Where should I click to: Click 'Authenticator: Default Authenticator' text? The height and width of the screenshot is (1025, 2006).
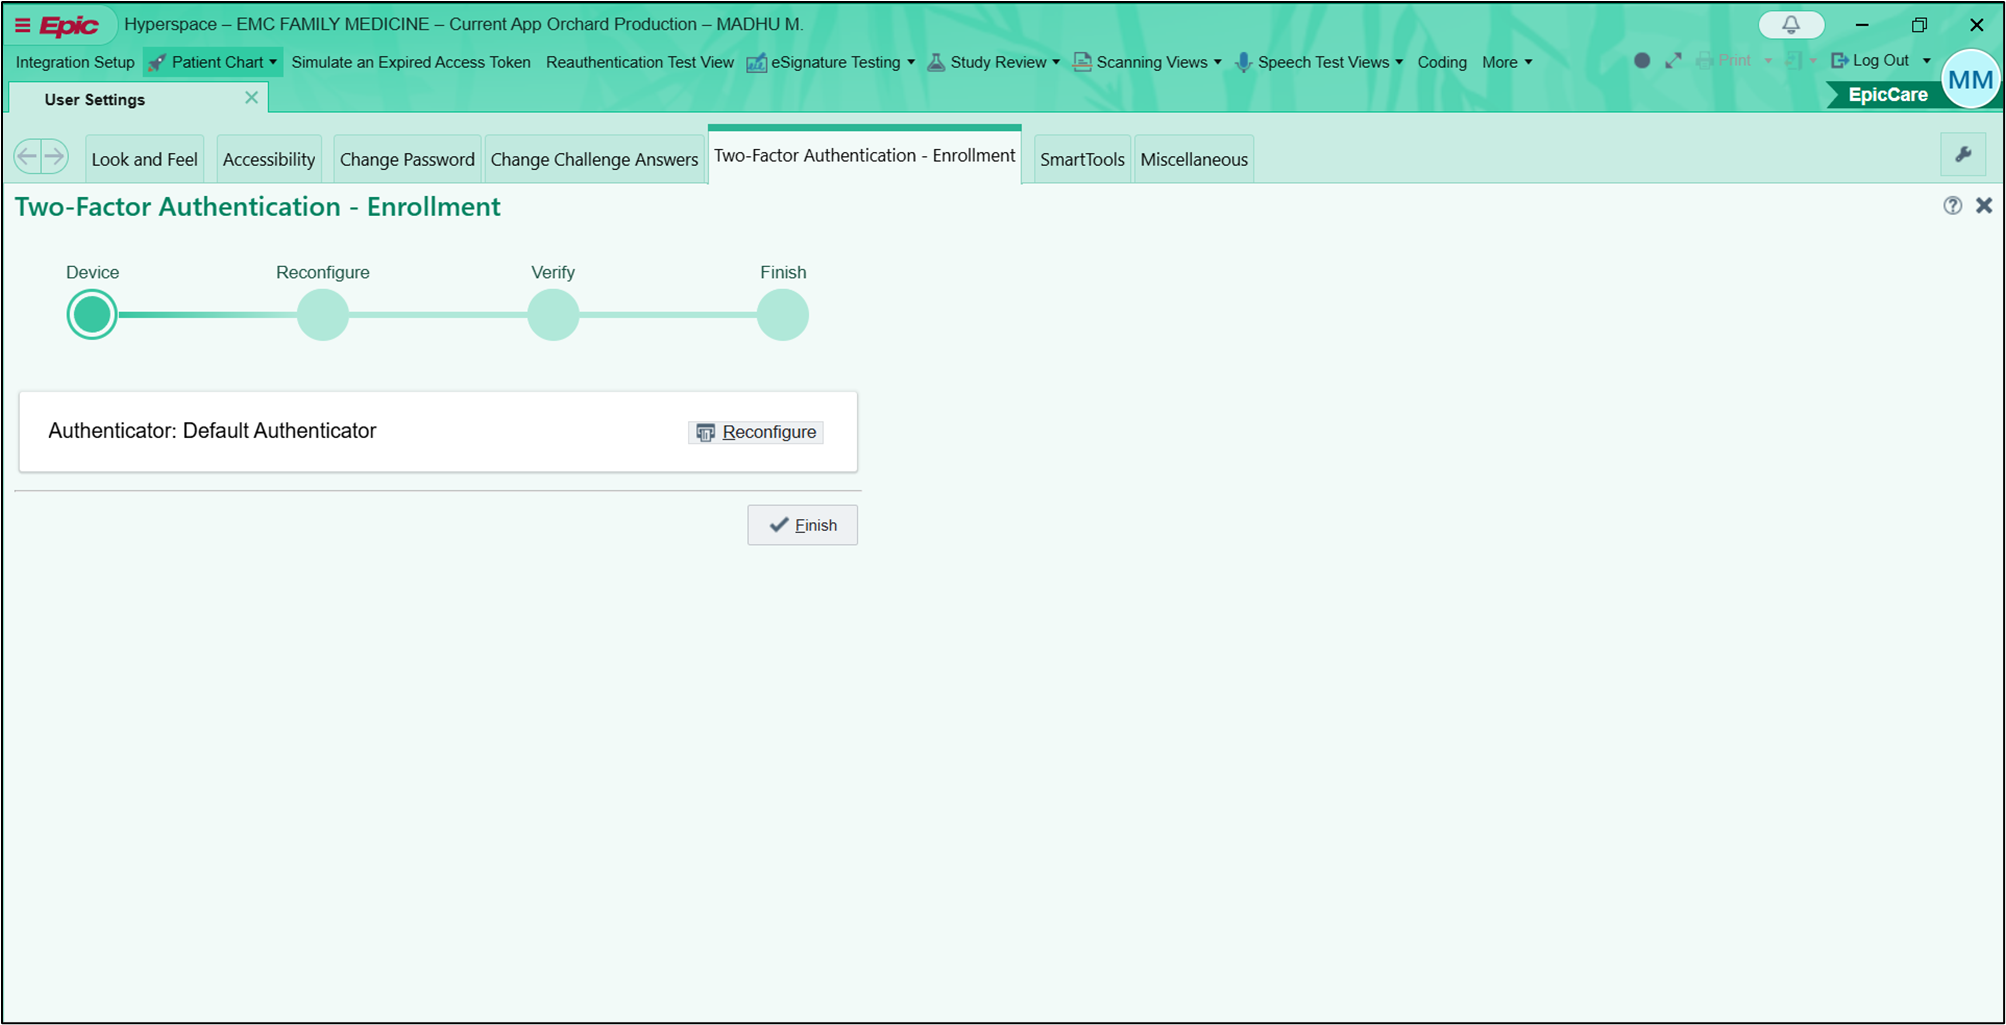pos(212,431)
